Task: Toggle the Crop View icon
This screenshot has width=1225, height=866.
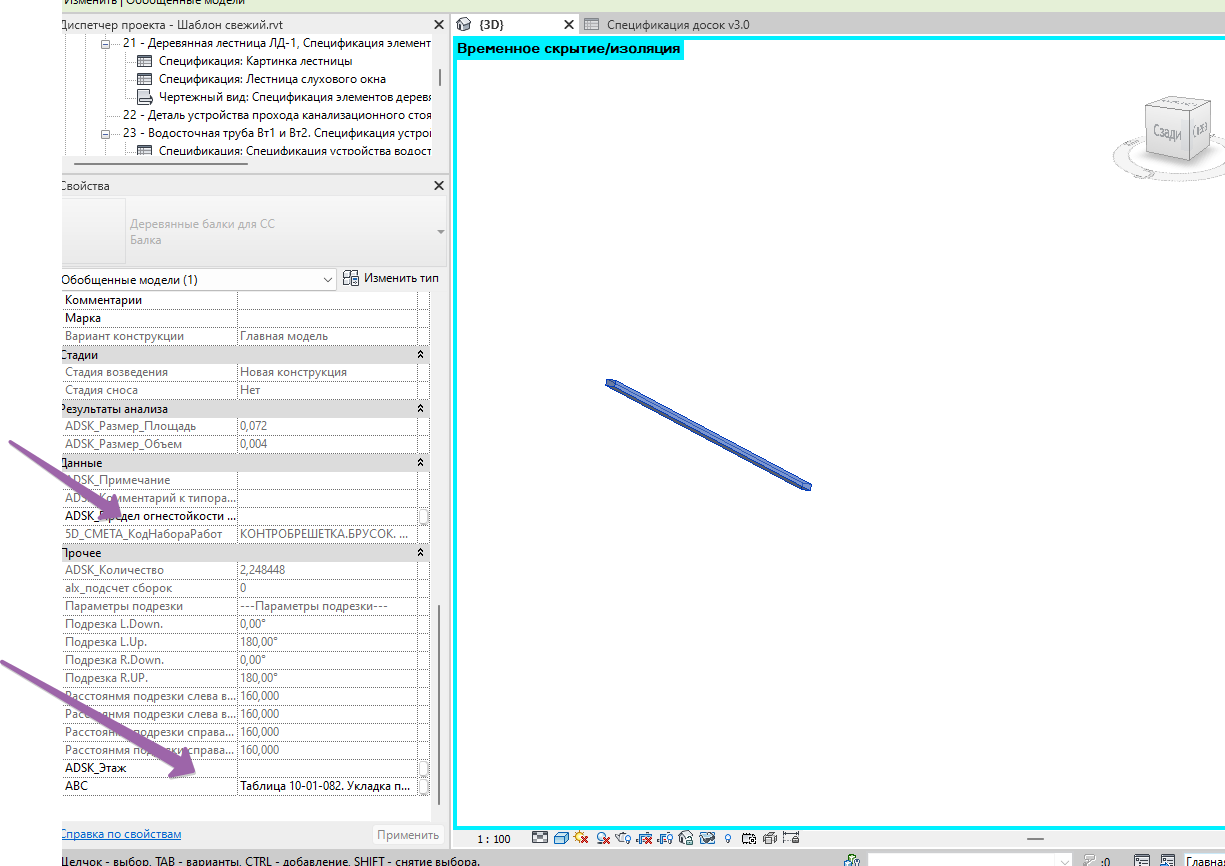Action: (x=645, y=838)
